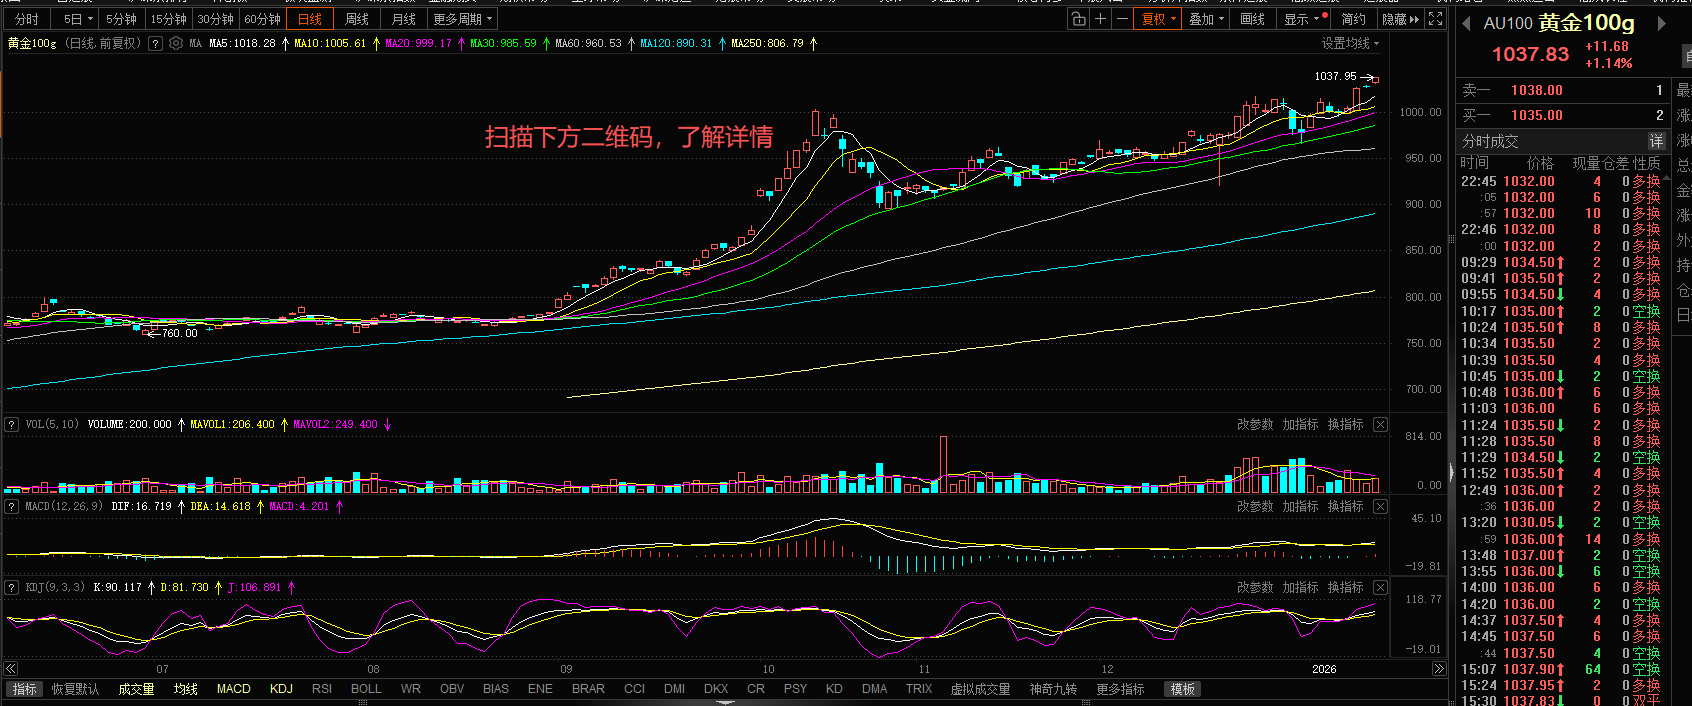Open the 复权 dropdown
The width and height of the screenshot is (1692, 706).
(1159, 19)
